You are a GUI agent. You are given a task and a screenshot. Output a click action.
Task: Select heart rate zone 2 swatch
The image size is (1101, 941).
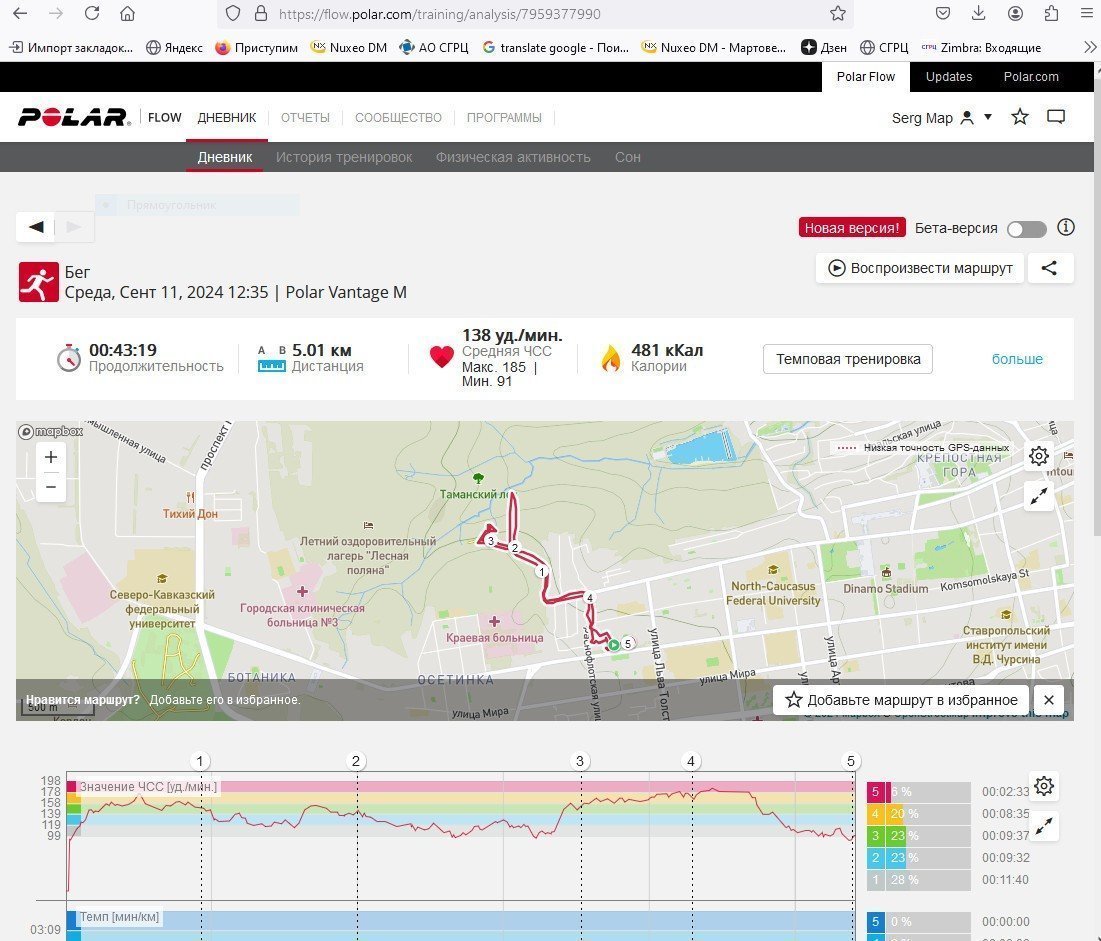(875, 857)
